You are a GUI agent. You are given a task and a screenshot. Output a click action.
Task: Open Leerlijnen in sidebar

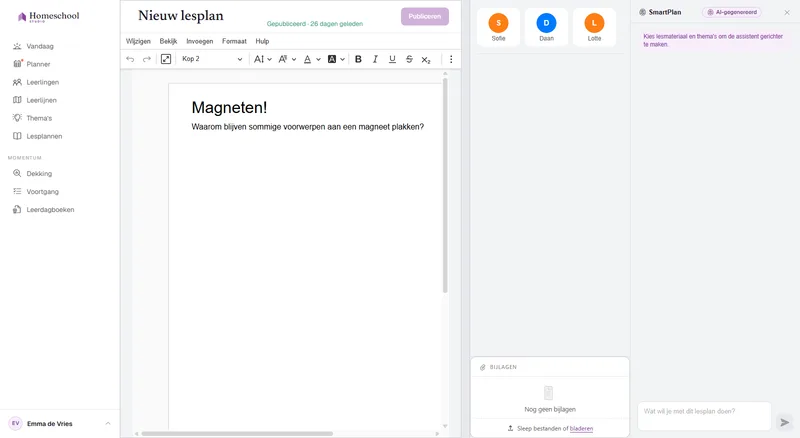[x=41, y=101]
